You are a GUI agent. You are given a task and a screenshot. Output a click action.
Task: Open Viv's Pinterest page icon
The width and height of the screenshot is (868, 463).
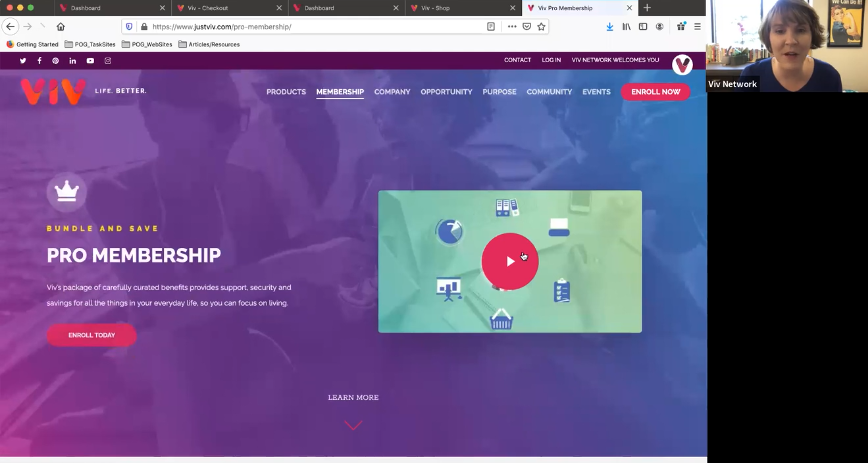(55, 61)
